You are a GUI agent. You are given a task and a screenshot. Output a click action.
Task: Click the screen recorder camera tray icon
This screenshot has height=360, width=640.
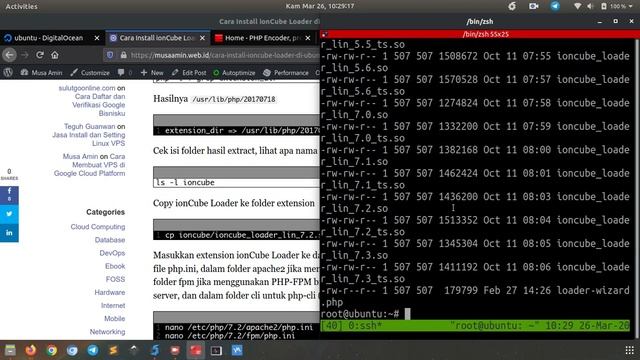point(533,6)
